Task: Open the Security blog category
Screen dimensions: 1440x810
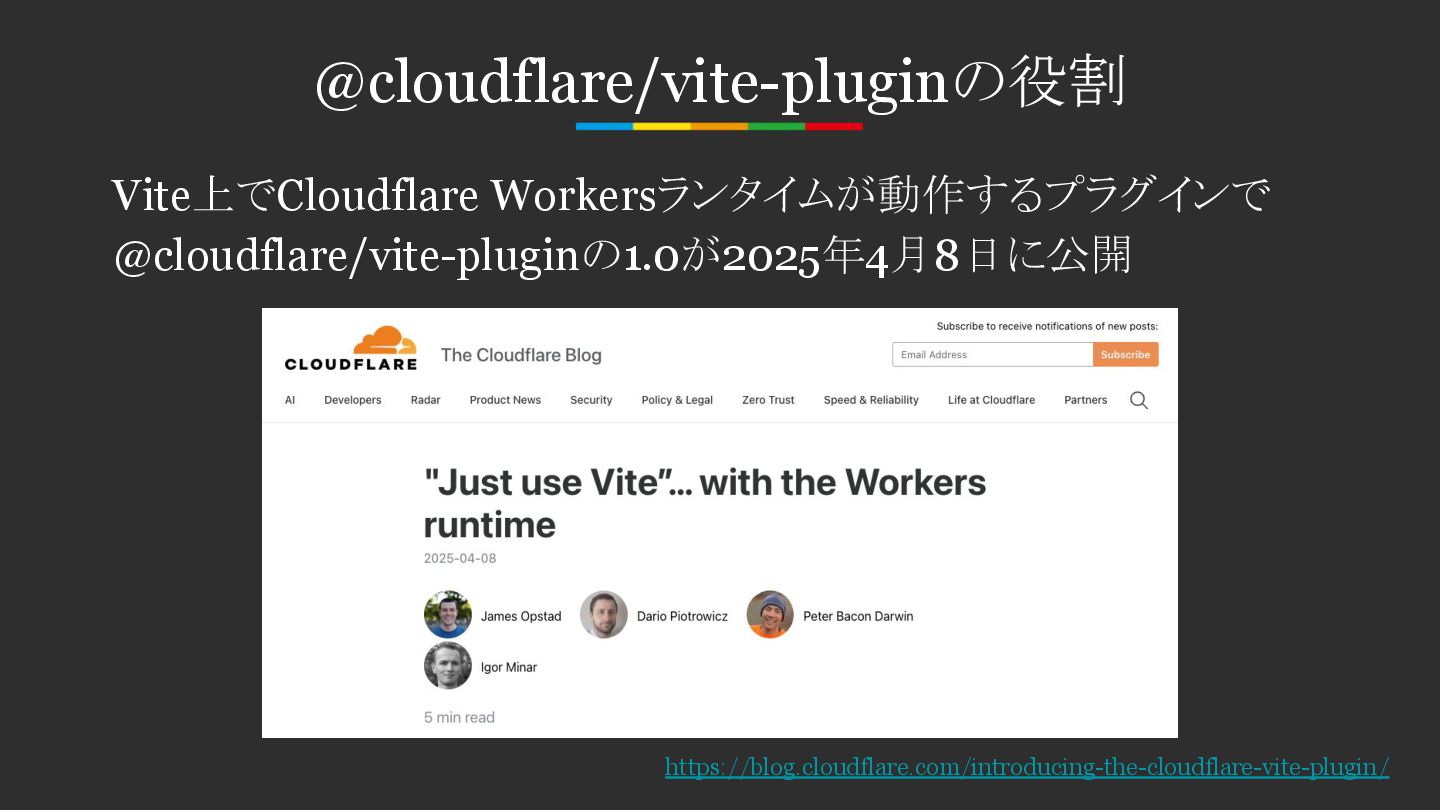Action: (x=591, y=400)
